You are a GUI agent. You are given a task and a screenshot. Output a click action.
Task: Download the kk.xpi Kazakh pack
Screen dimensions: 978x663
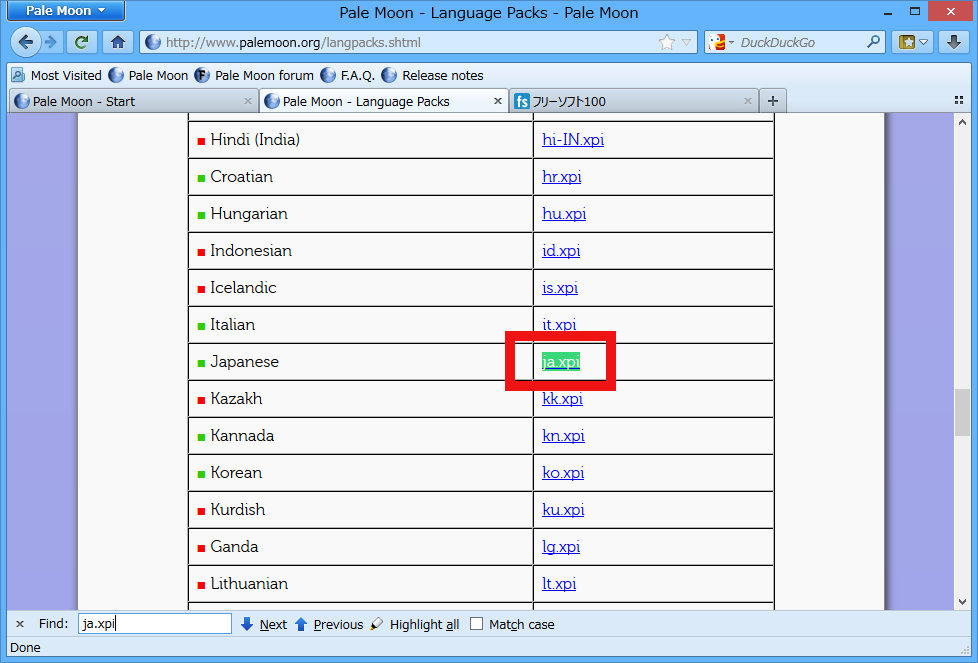pyautogui.click(x=562, y=399)
